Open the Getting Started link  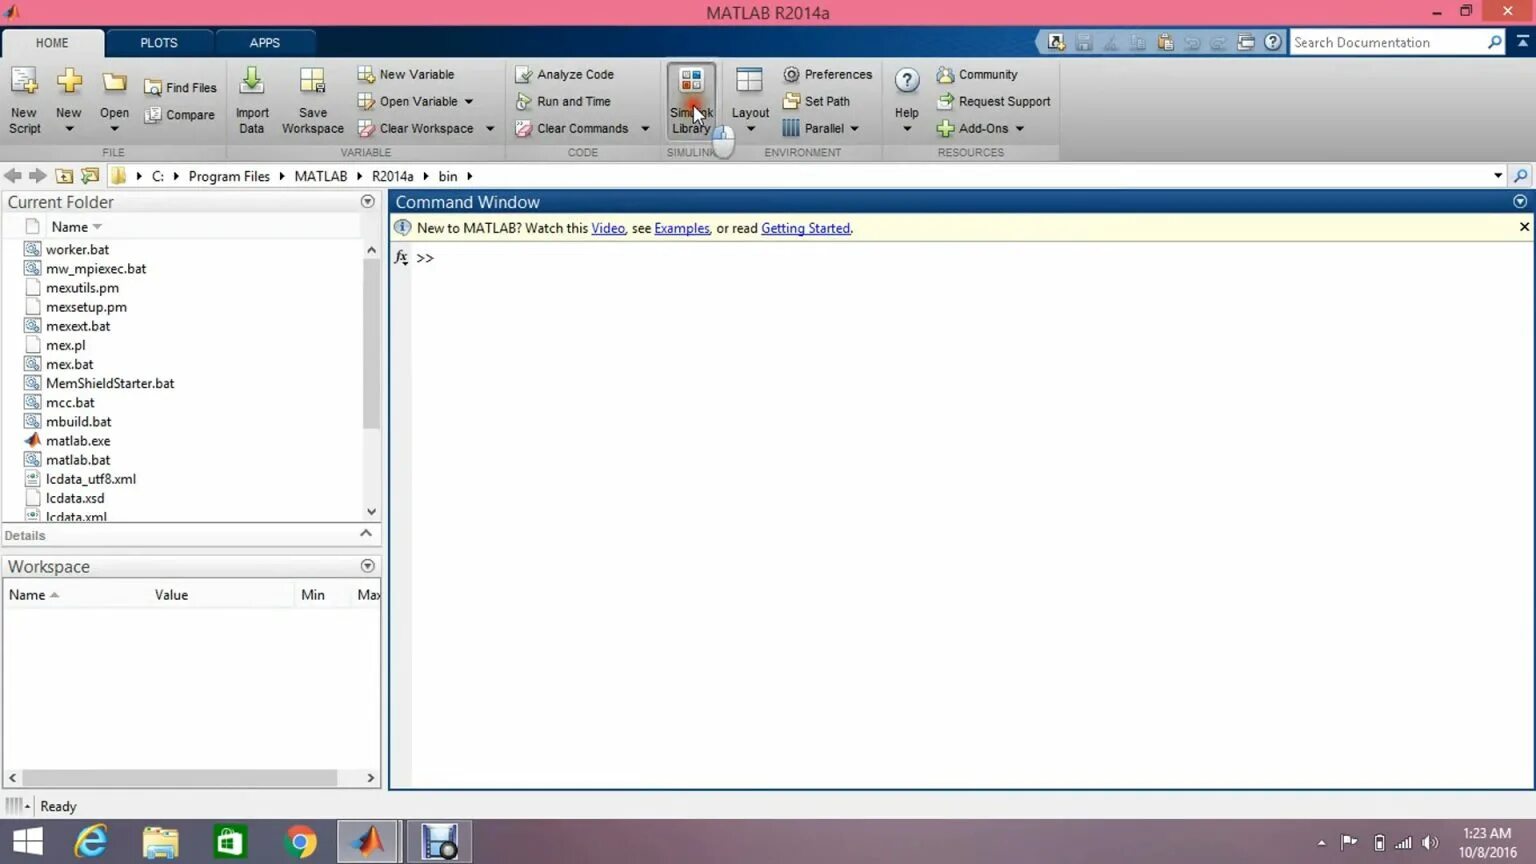pos(805,228)
